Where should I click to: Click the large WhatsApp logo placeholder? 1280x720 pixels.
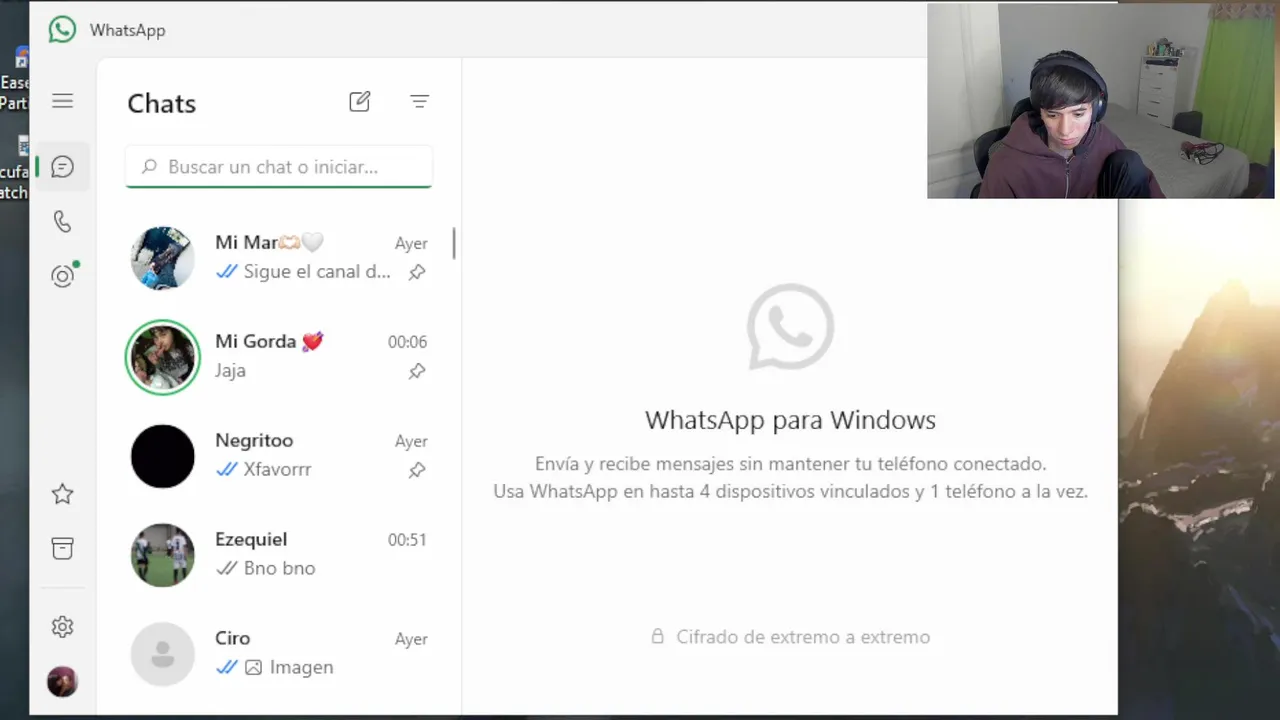pos(790,327)
